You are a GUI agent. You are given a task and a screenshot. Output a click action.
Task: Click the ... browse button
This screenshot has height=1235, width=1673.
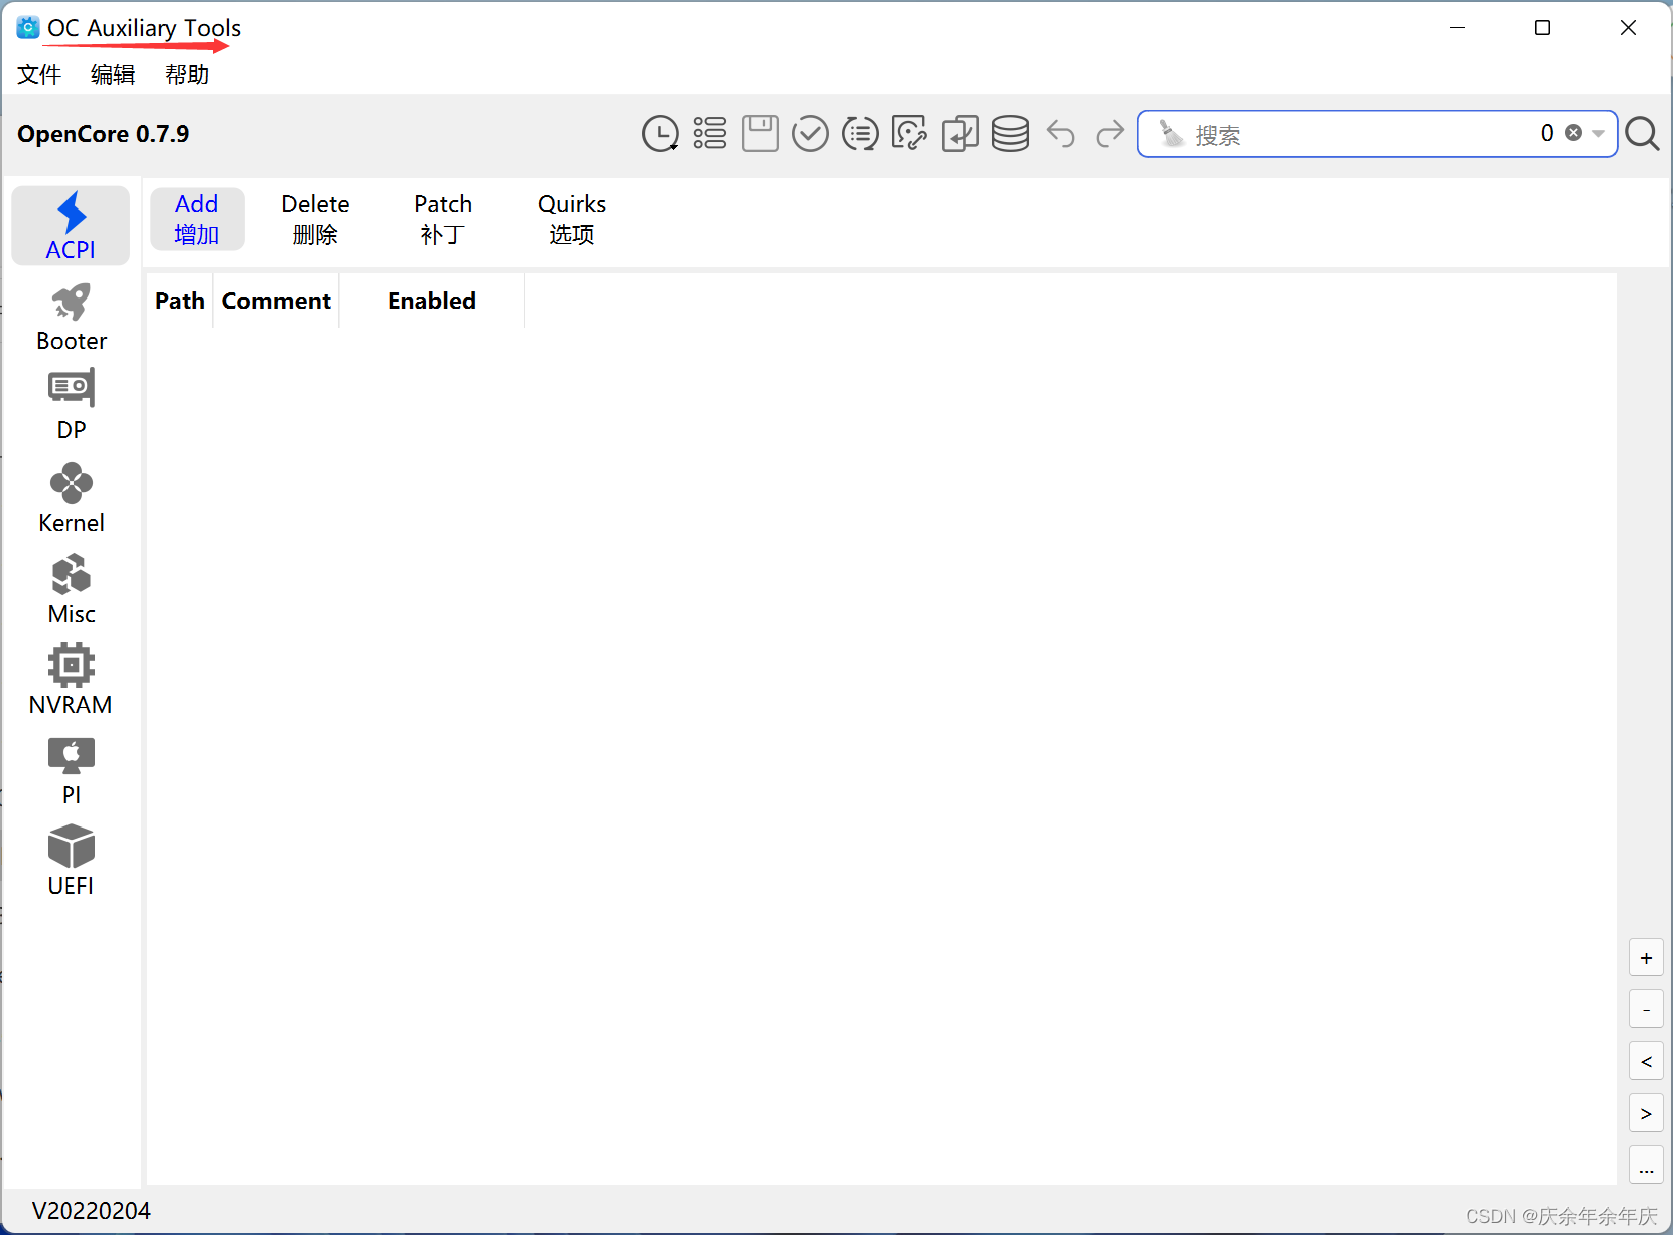point(1646,1165)
